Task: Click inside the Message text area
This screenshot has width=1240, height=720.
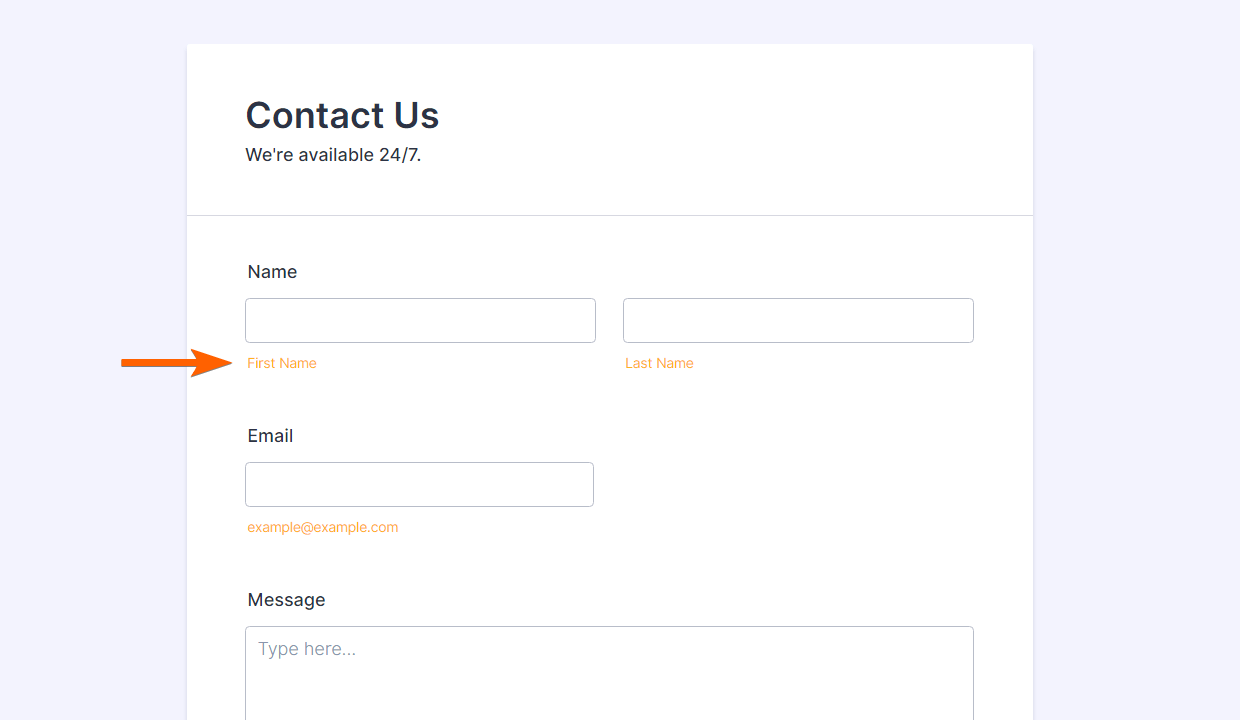Action: (x=609, y=685)
